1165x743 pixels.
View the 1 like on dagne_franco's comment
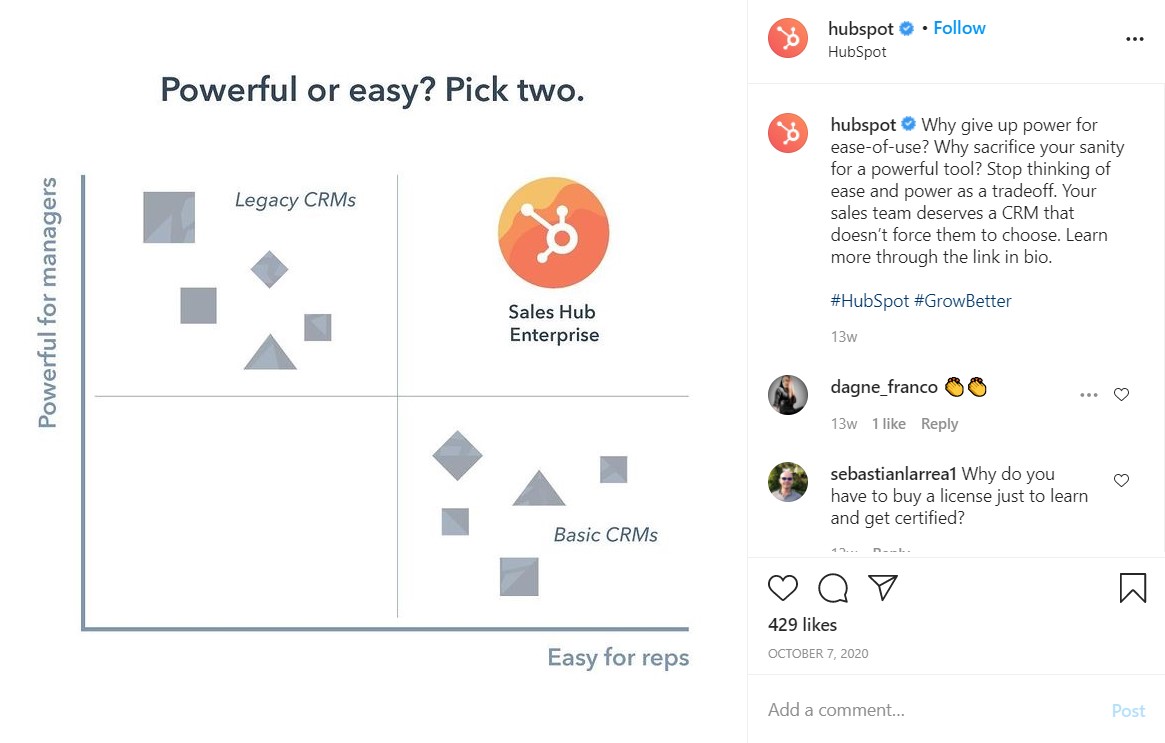point(889,424)
